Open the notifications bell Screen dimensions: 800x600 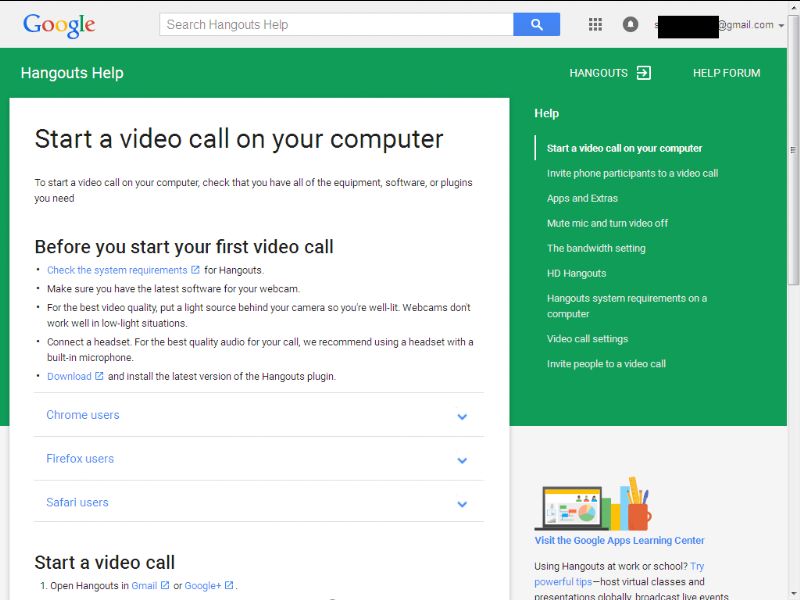(x=630, y=24)
